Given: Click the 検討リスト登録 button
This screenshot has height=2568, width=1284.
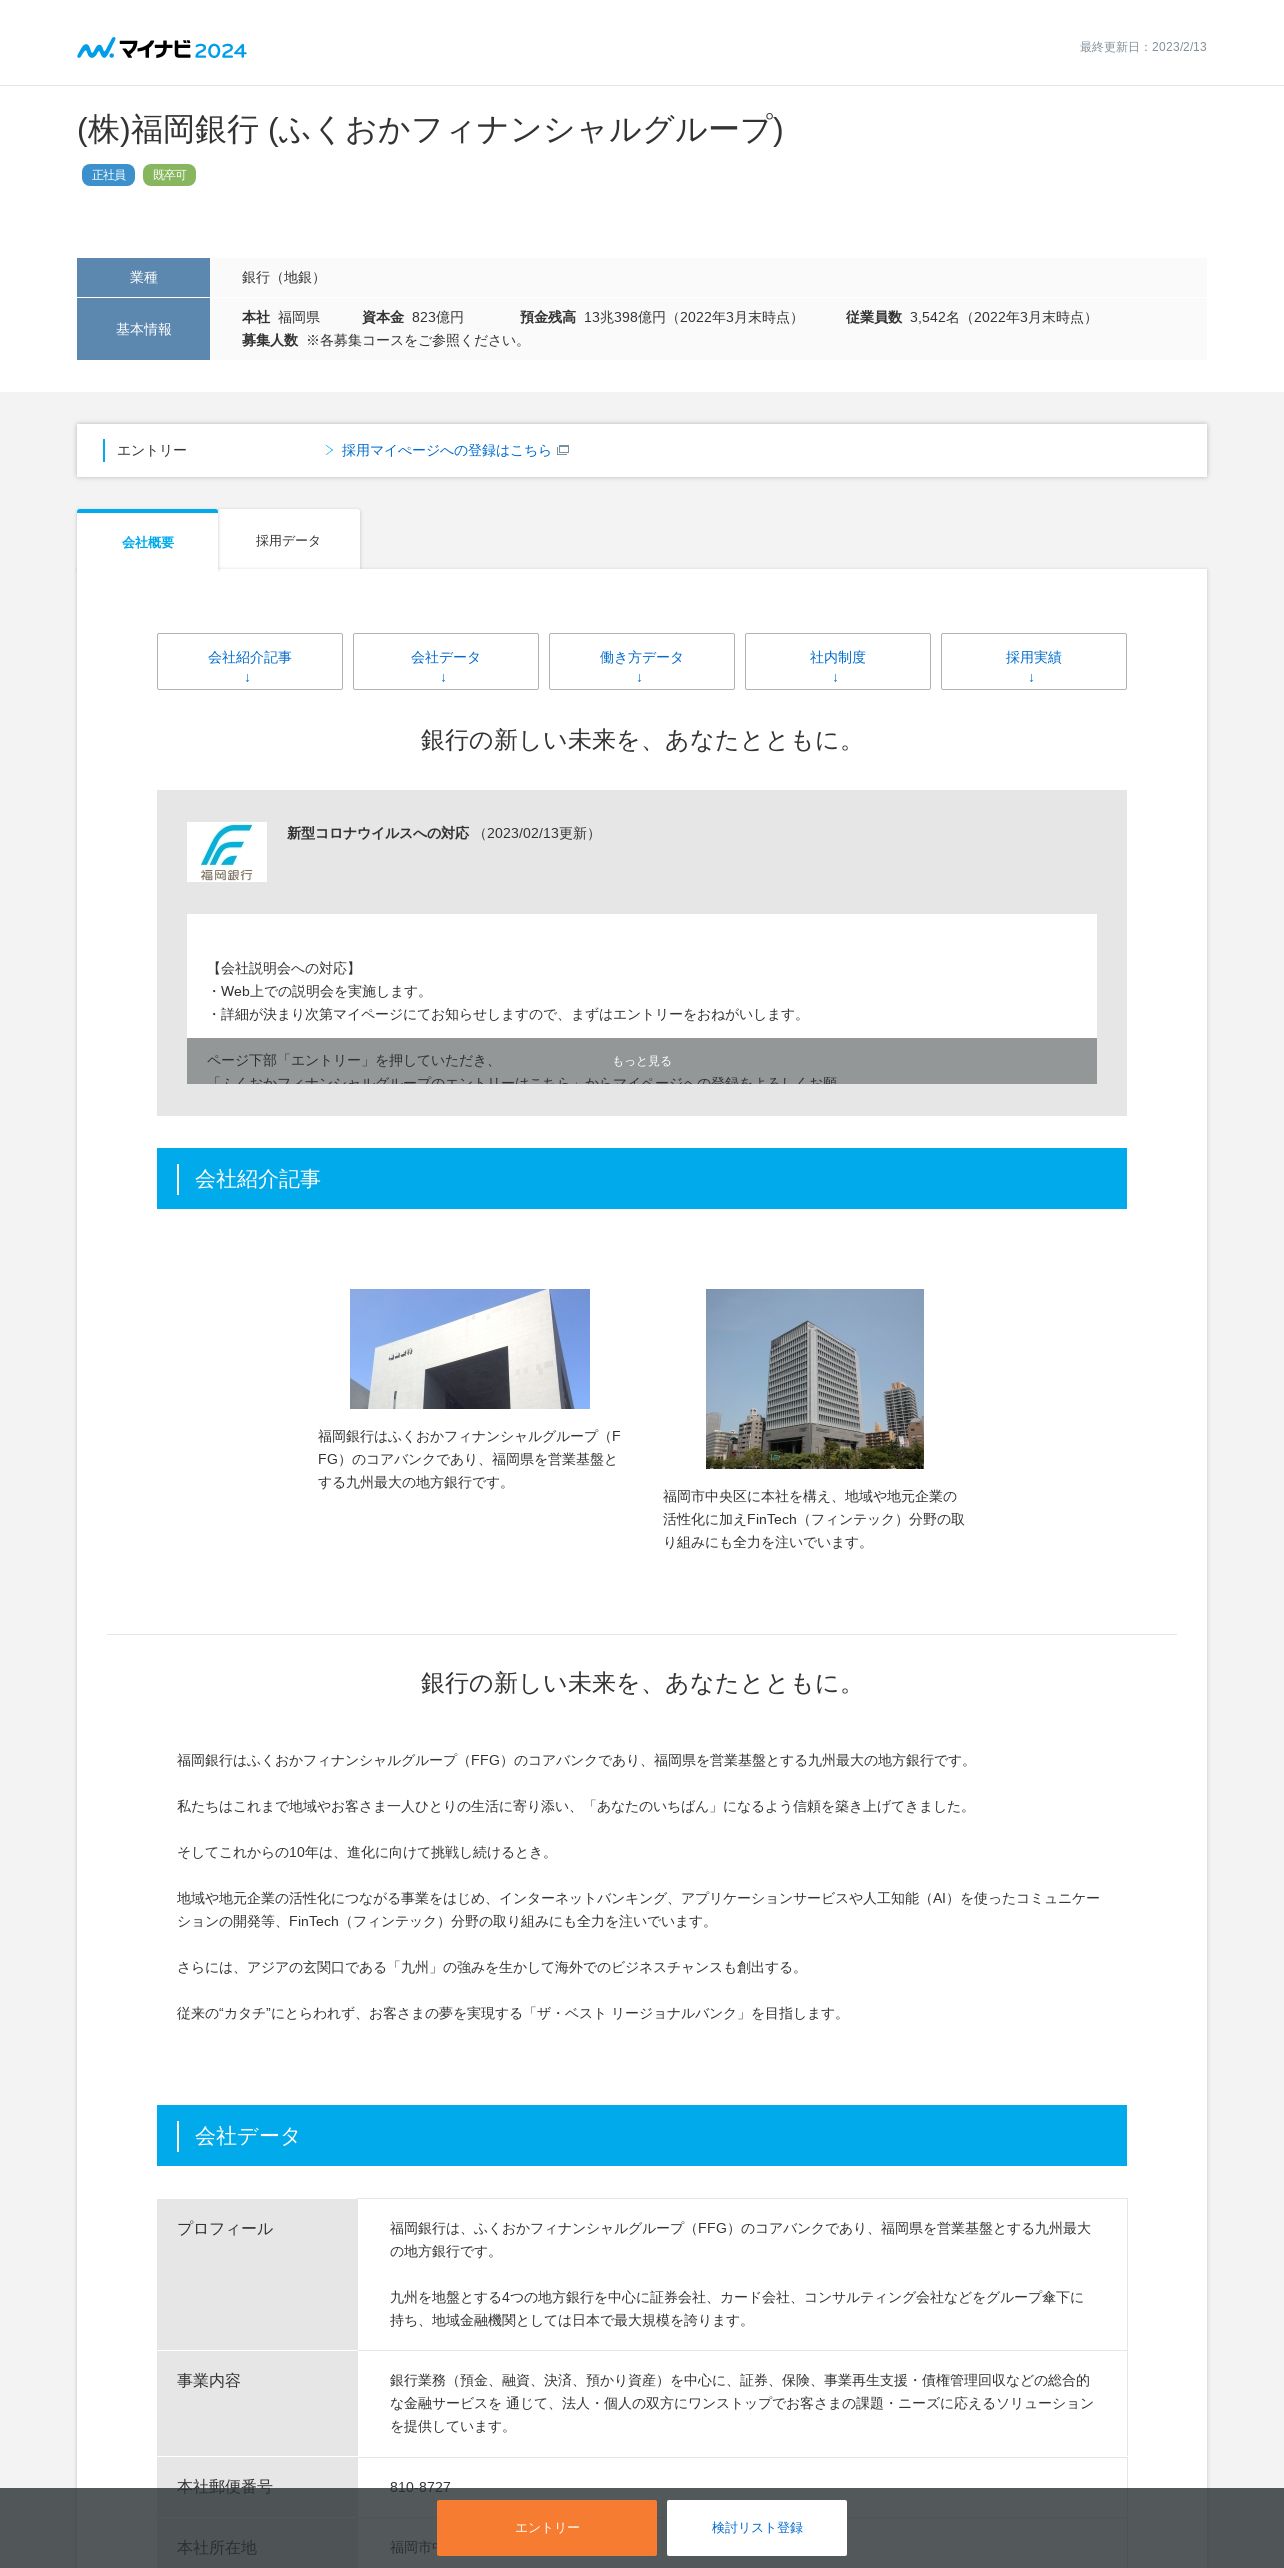Looking at the screenshot, I should coord(757,2527).
